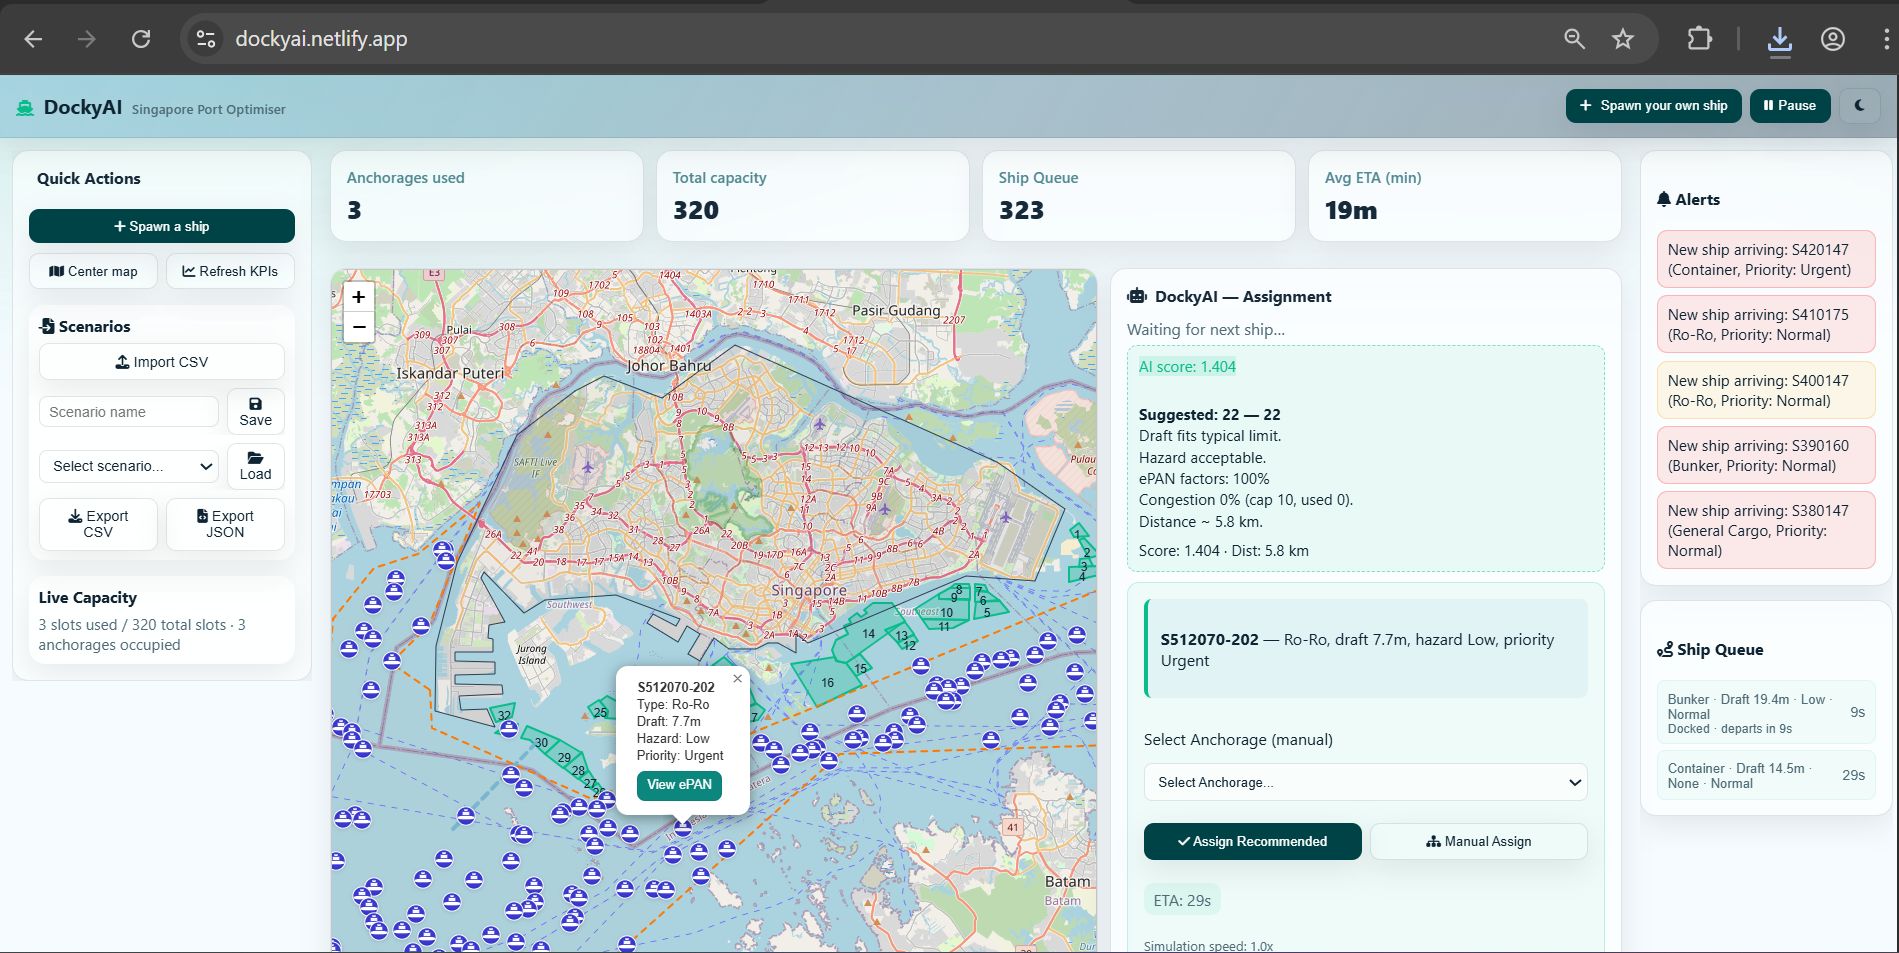
Task: Click the Import CSV upload icon
Action: click(122, 361)
